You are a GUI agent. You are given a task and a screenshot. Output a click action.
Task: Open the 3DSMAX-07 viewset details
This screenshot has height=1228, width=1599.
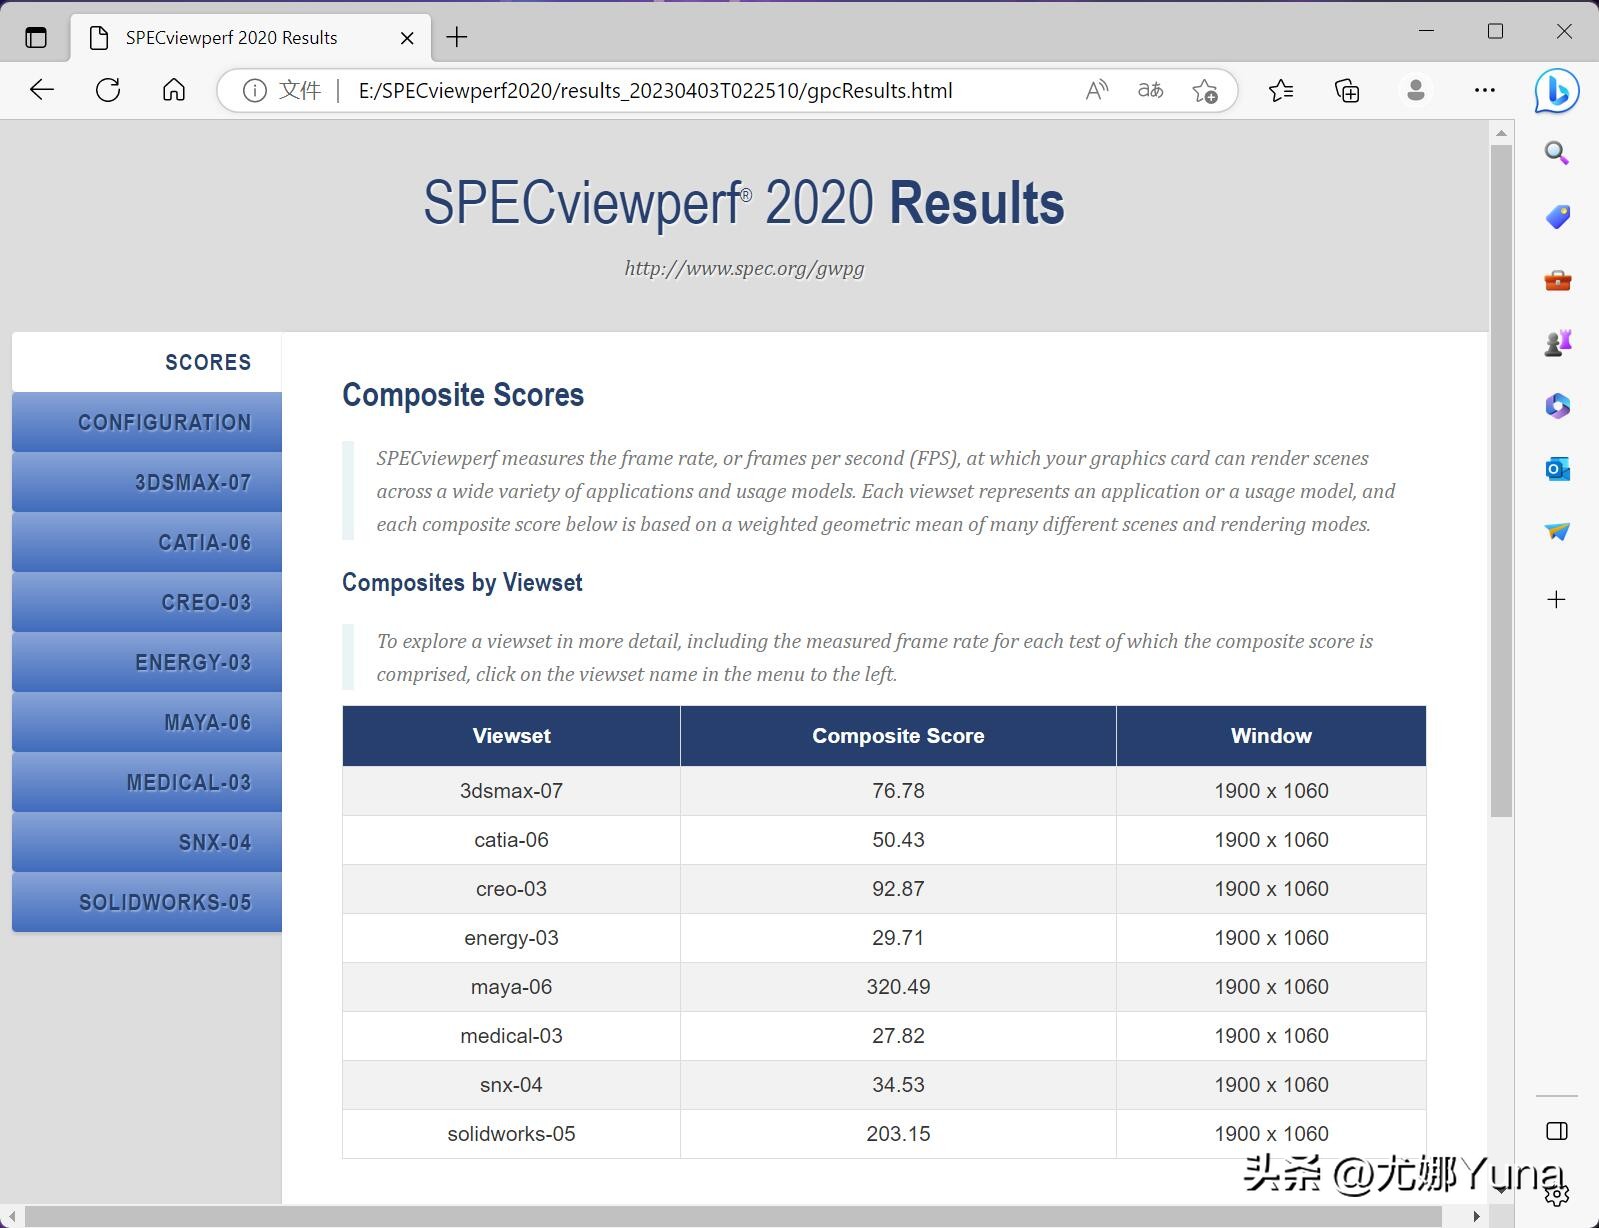coord(147,482)
